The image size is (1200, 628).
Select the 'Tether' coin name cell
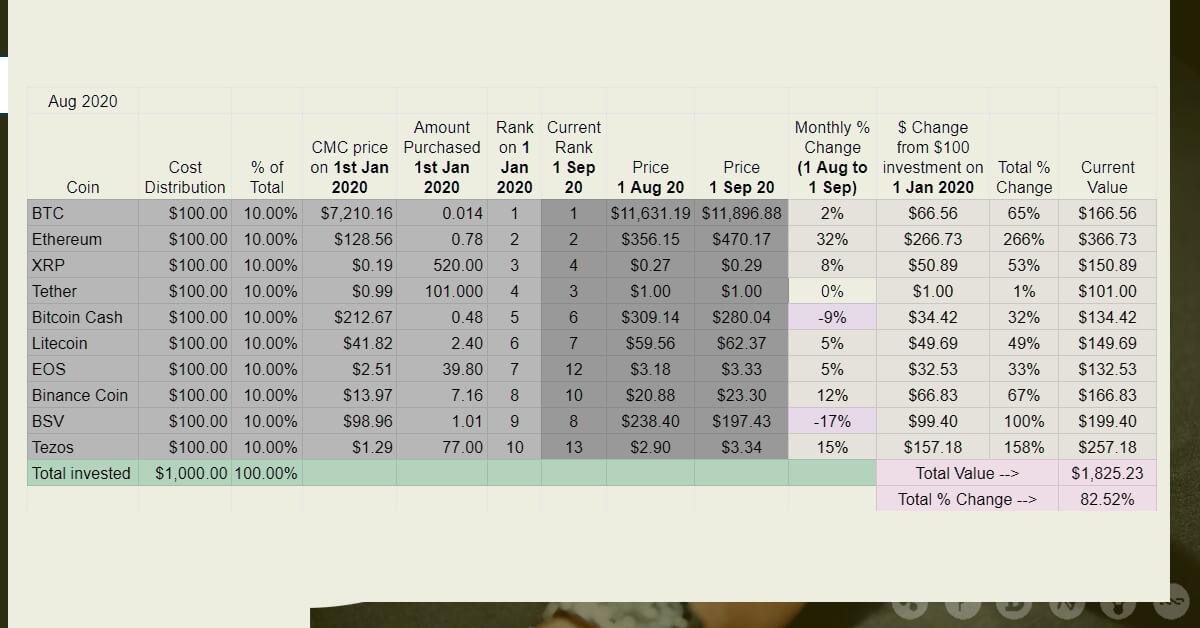[83, 291]
